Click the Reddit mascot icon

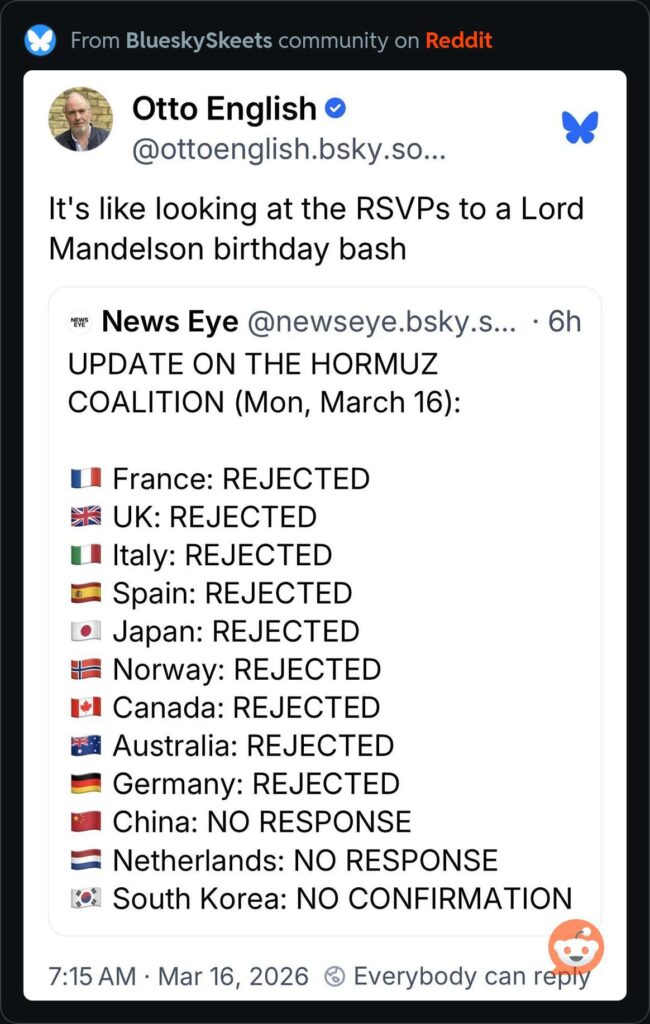pos(577,947)
